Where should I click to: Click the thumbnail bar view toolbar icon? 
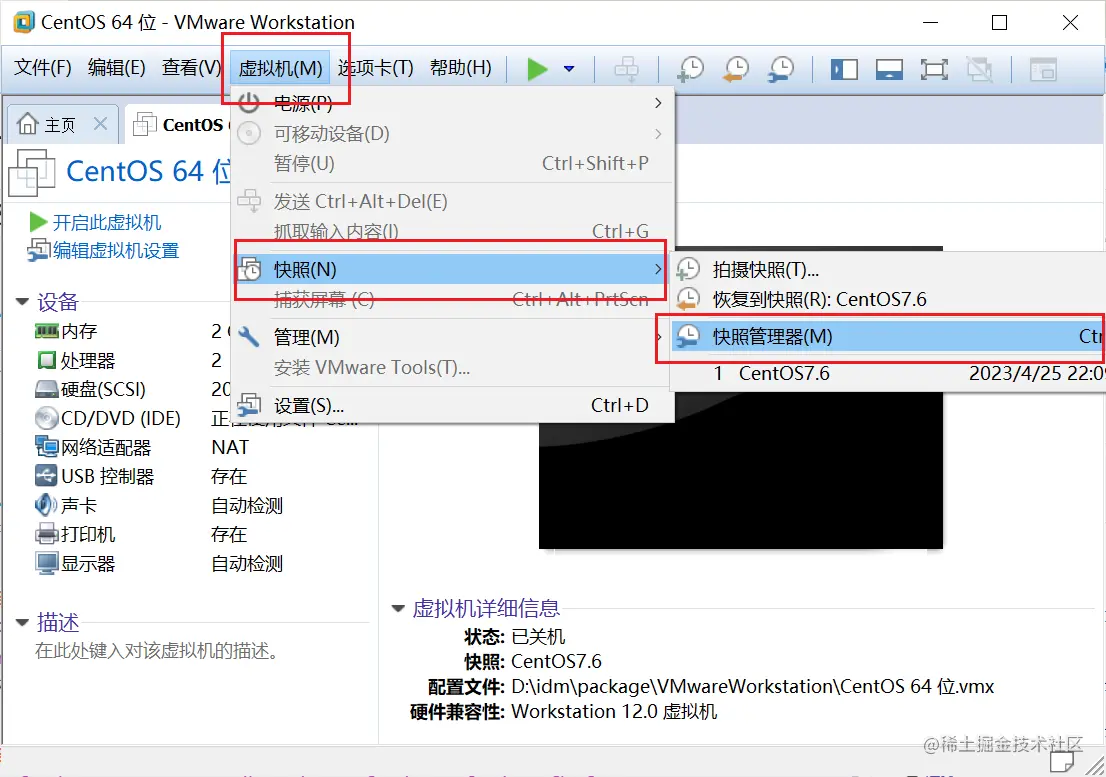[x=889, y=70]
